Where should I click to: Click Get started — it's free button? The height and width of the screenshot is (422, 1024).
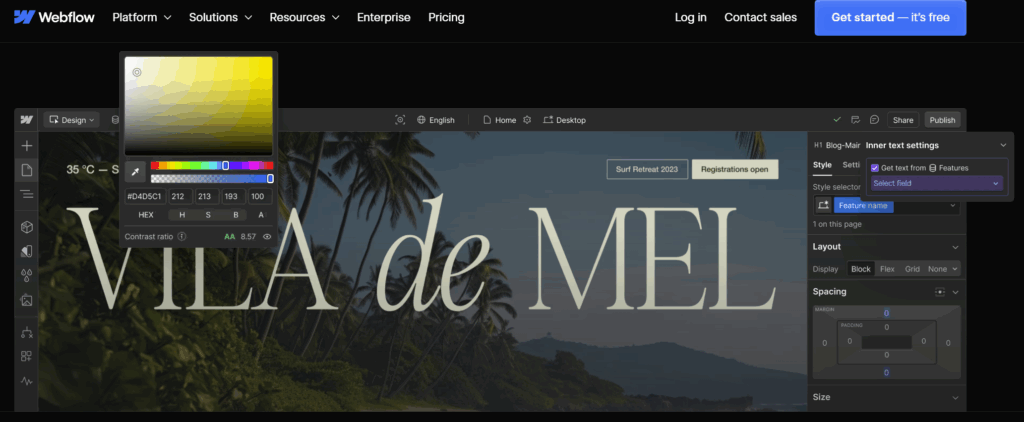(x=890, y=18)
